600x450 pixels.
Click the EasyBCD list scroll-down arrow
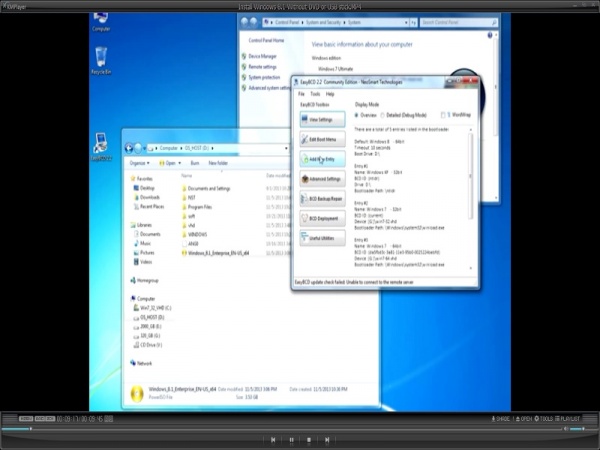click(470, 268)
